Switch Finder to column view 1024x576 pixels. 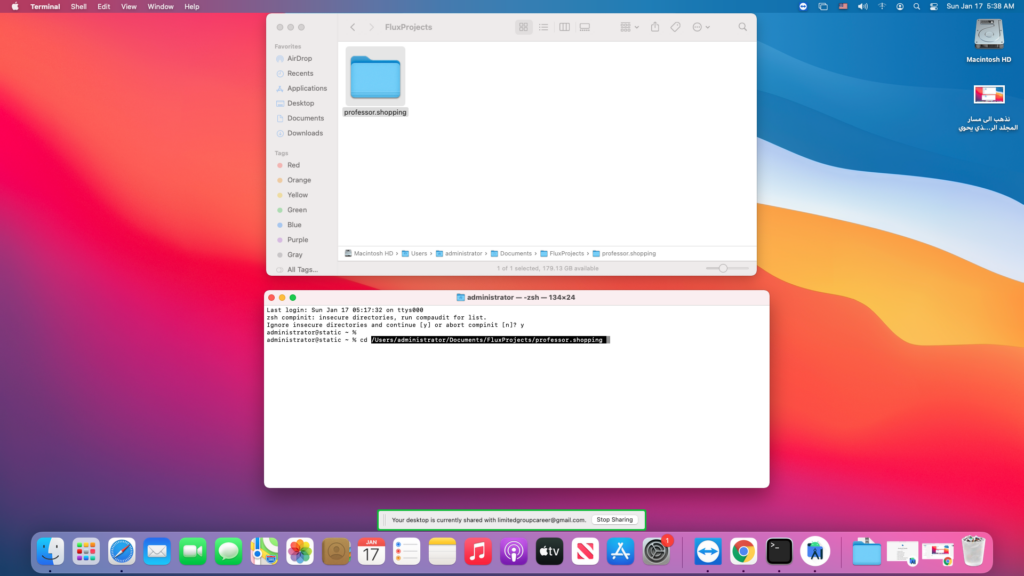click(x=564, y=27)
